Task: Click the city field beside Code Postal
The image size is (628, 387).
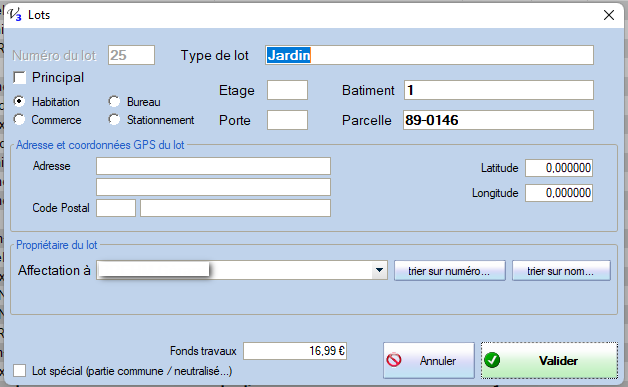Action: pos(236,208)
